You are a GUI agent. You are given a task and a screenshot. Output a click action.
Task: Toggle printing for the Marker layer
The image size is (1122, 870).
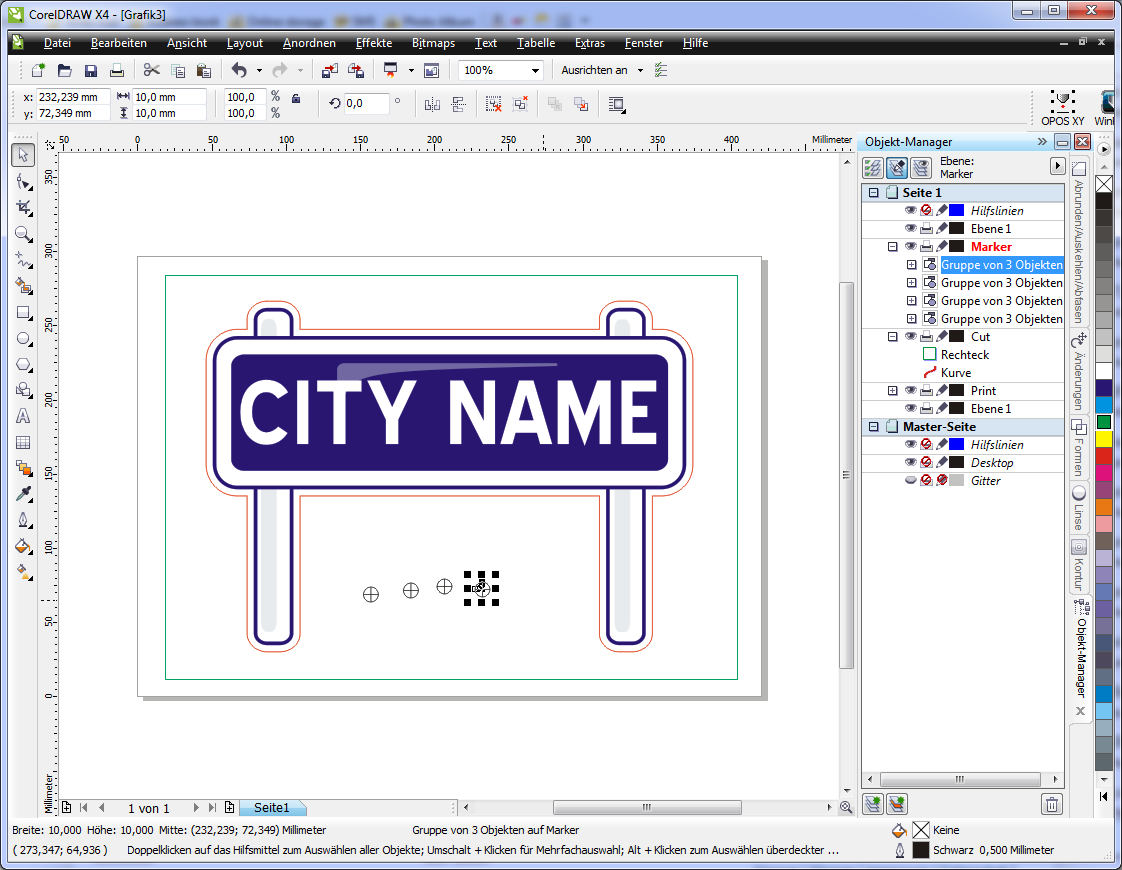click(926, 247)
